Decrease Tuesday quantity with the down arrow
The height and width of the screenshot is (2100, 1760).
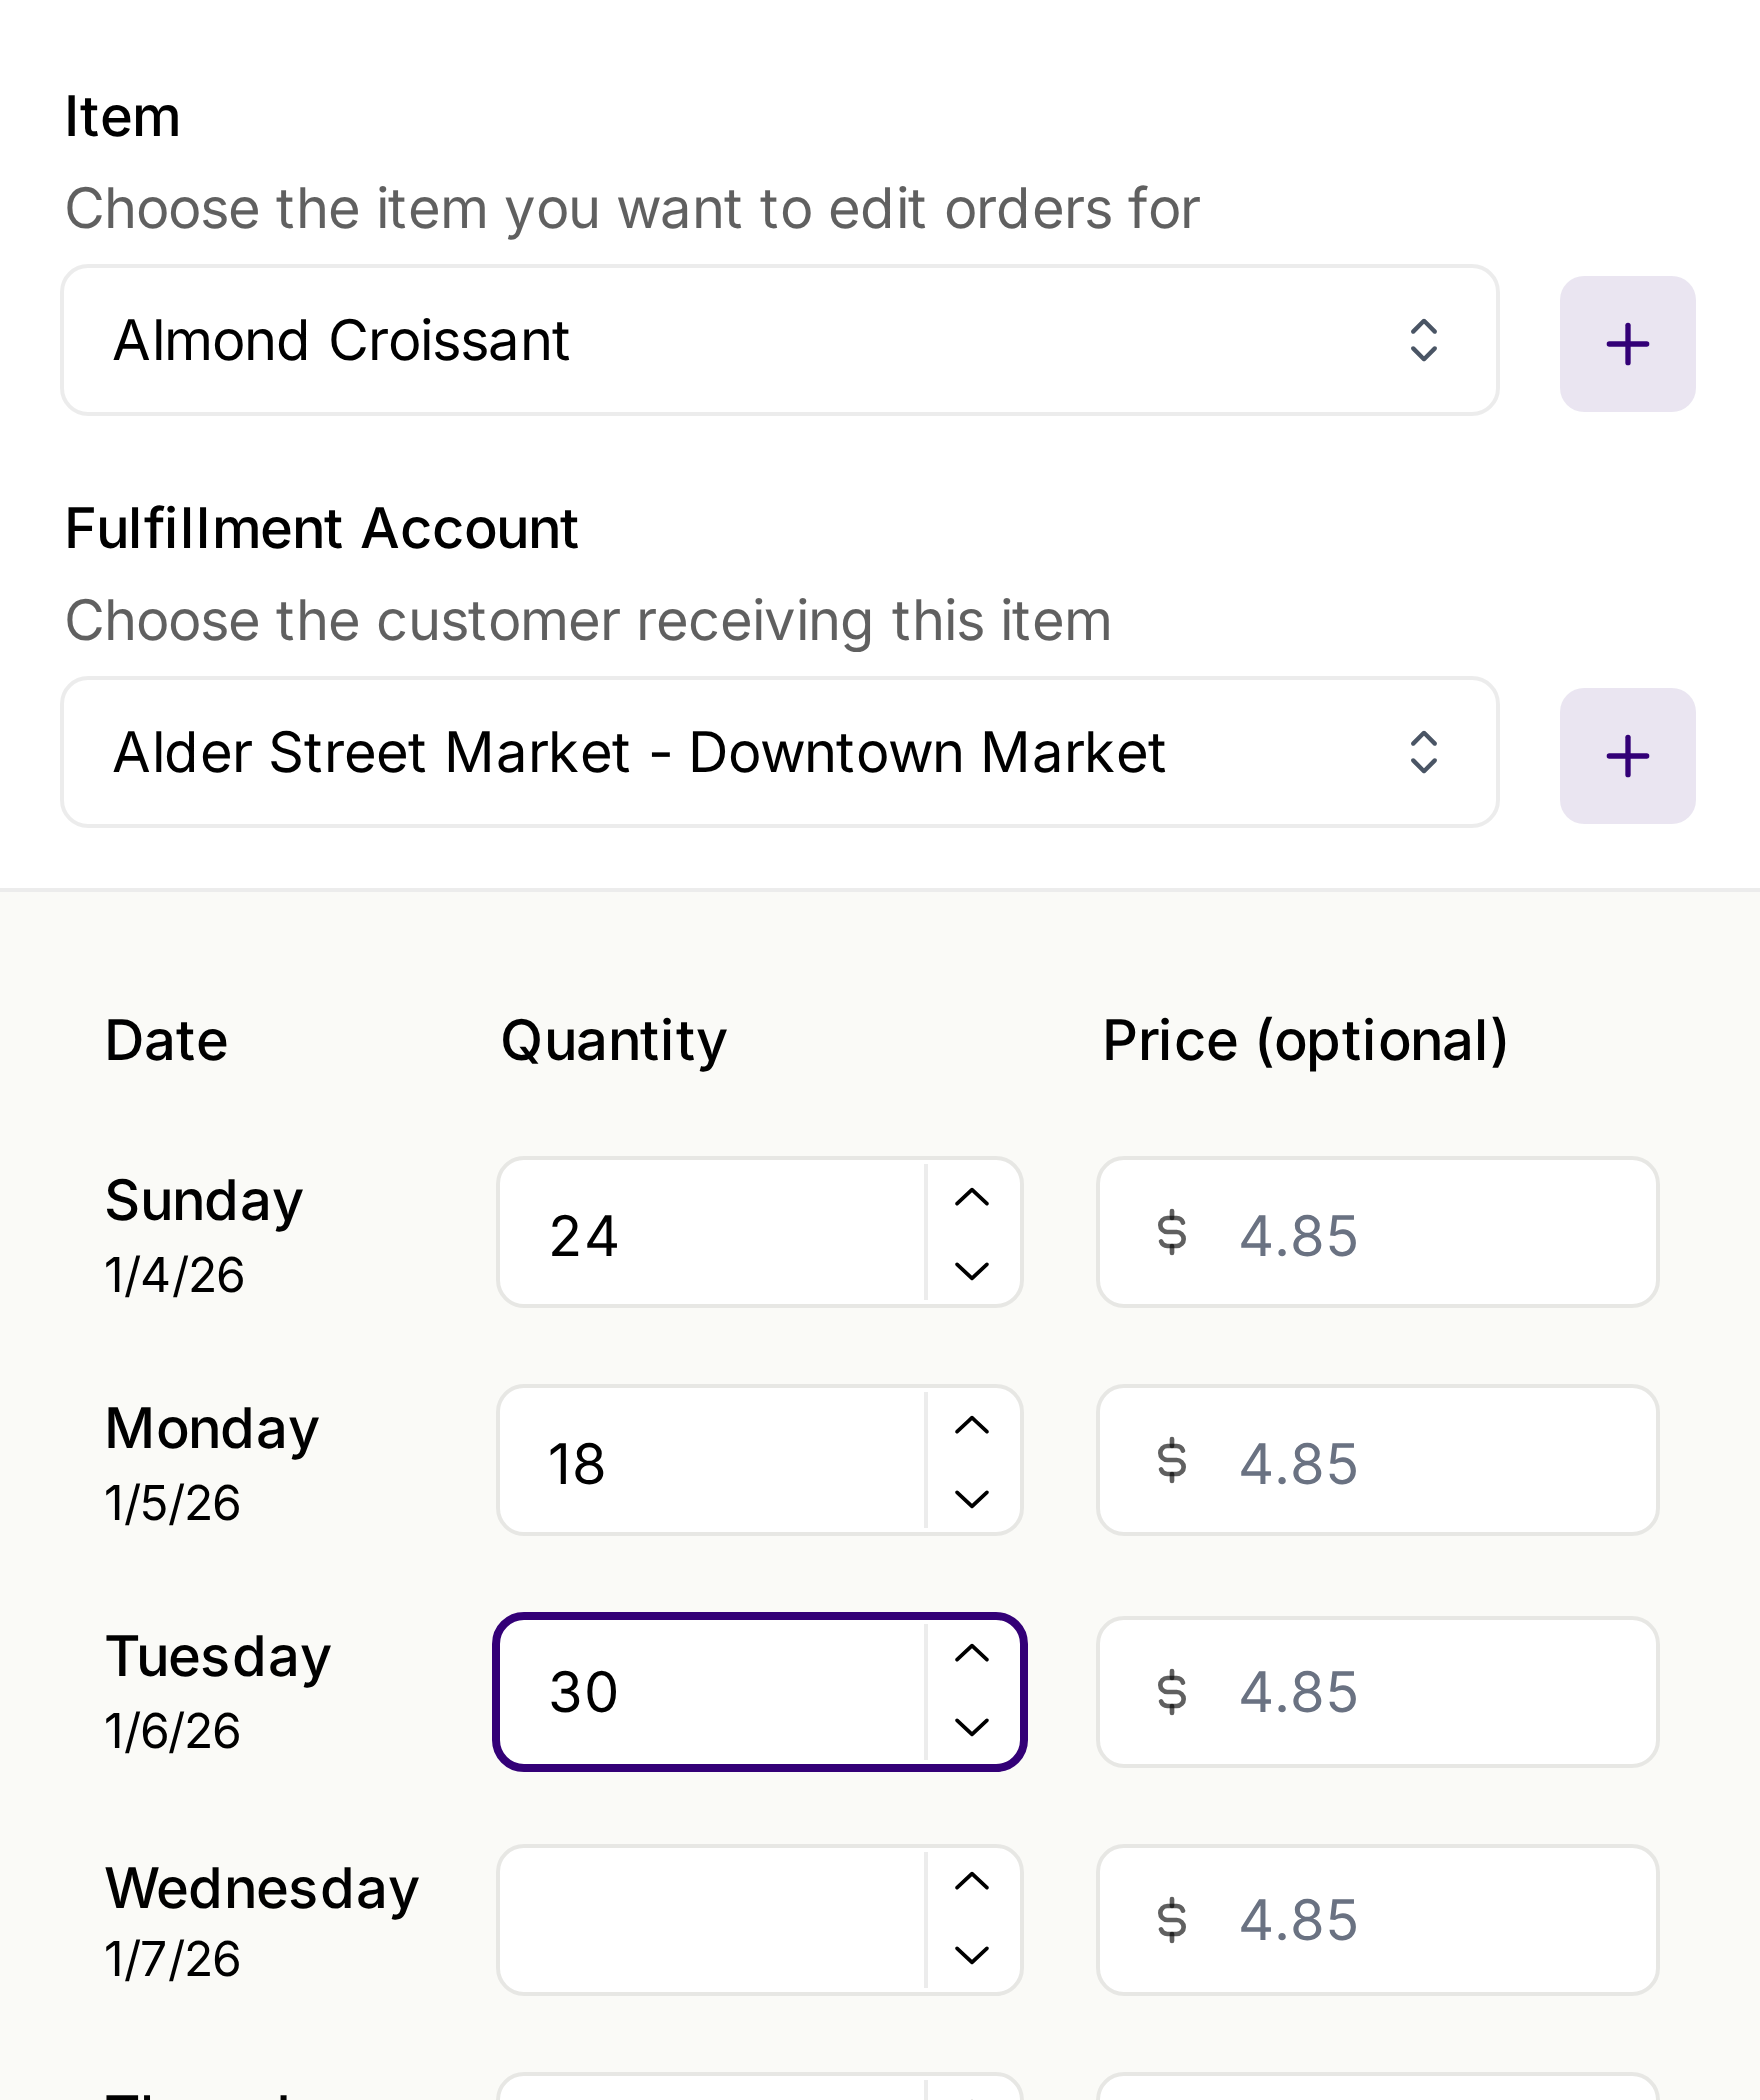(x=972, y=1727)
